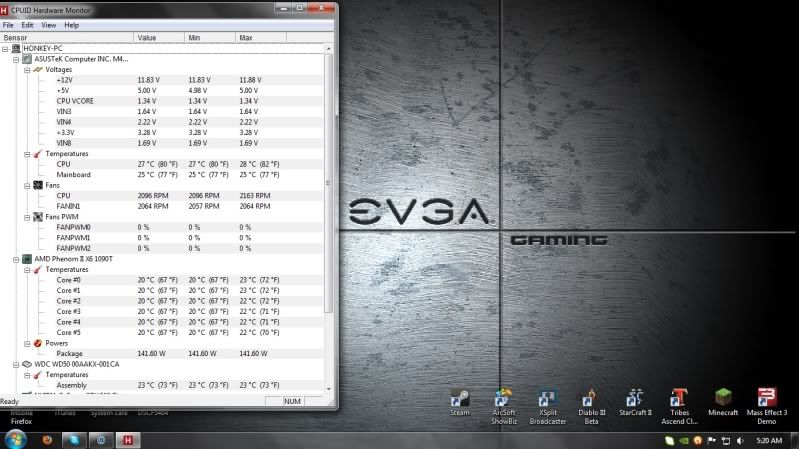Click the HONKEY-PC computer icon

click(16, 48)
